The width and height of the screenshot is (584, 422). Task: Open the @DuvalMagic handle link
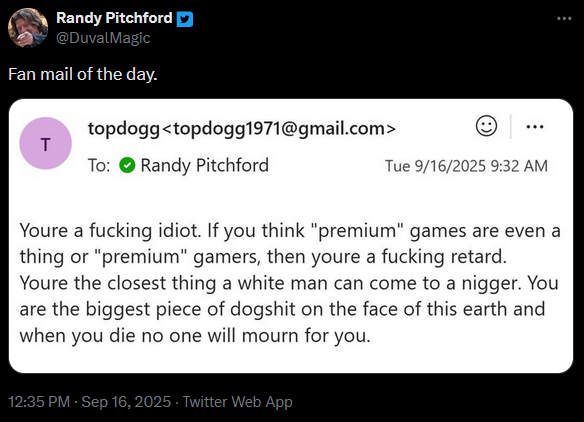pyautogui.click(x=103, y=38)
